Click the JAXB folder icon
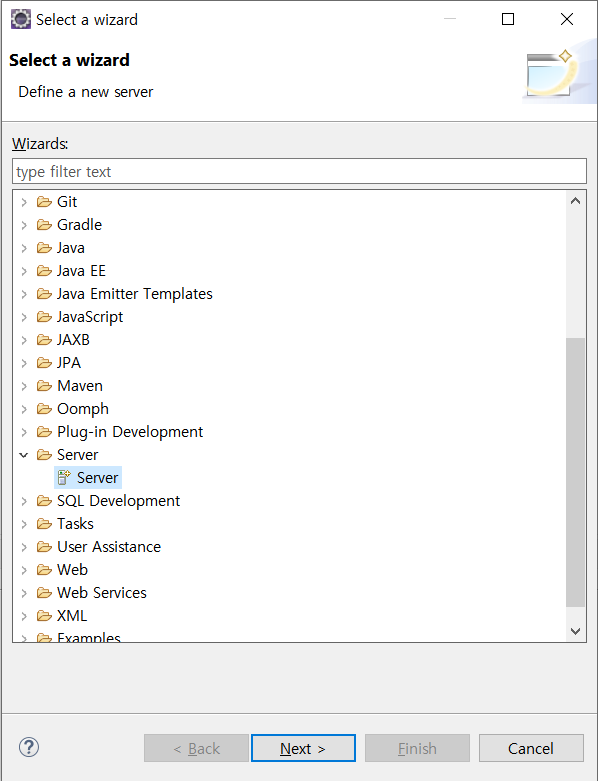The image size is (598, 781). (x=44, y=340)
